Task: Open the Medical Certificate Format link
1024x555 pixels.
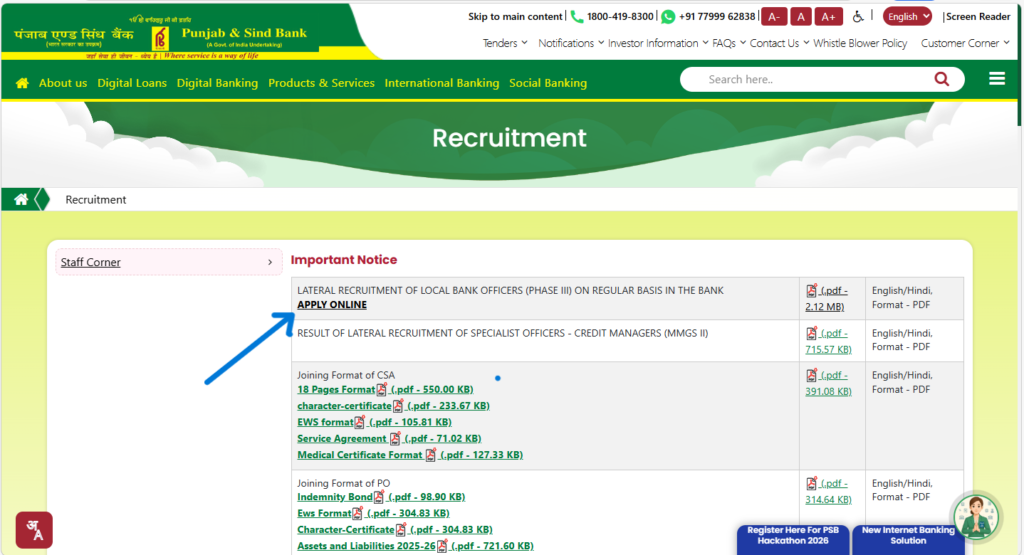Action: point(360,455)
